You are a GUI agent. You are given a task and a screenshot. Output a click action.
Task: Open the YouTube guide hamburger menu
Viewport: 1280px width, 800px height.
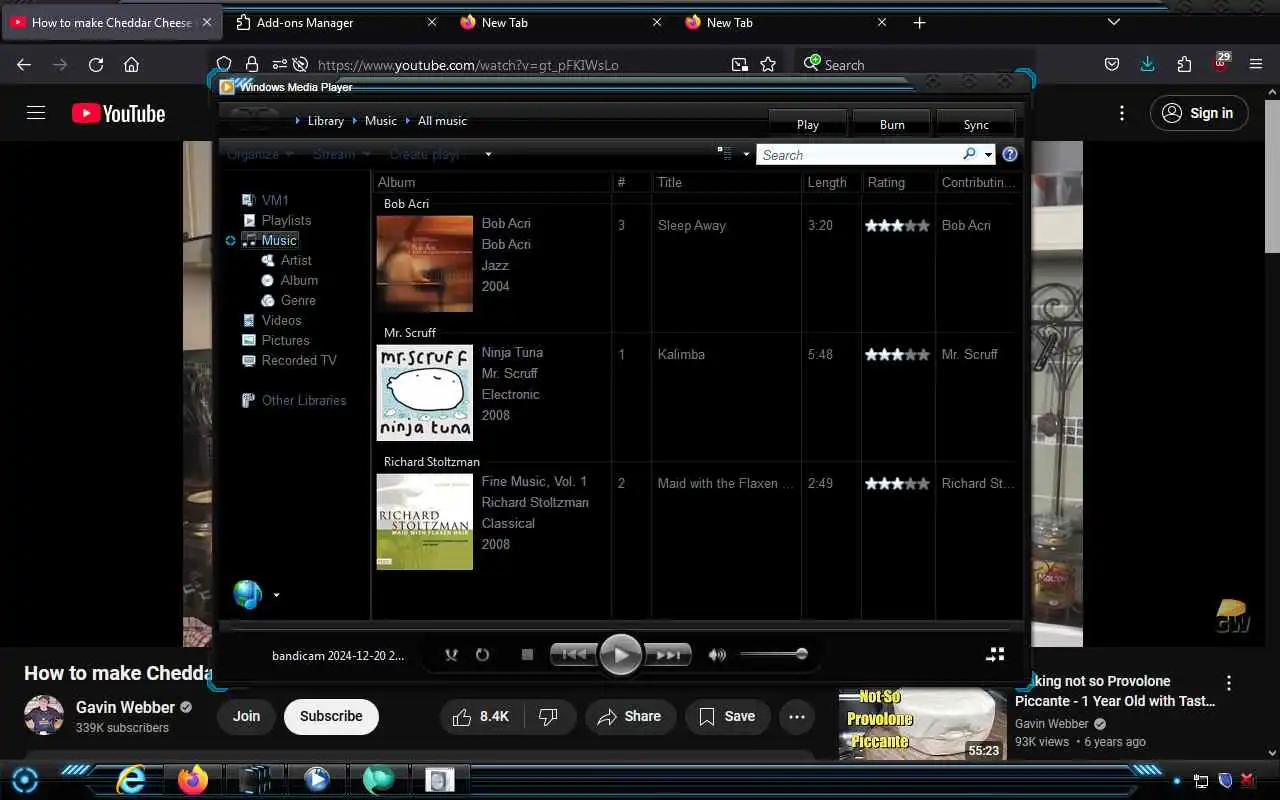coord(36,113)
